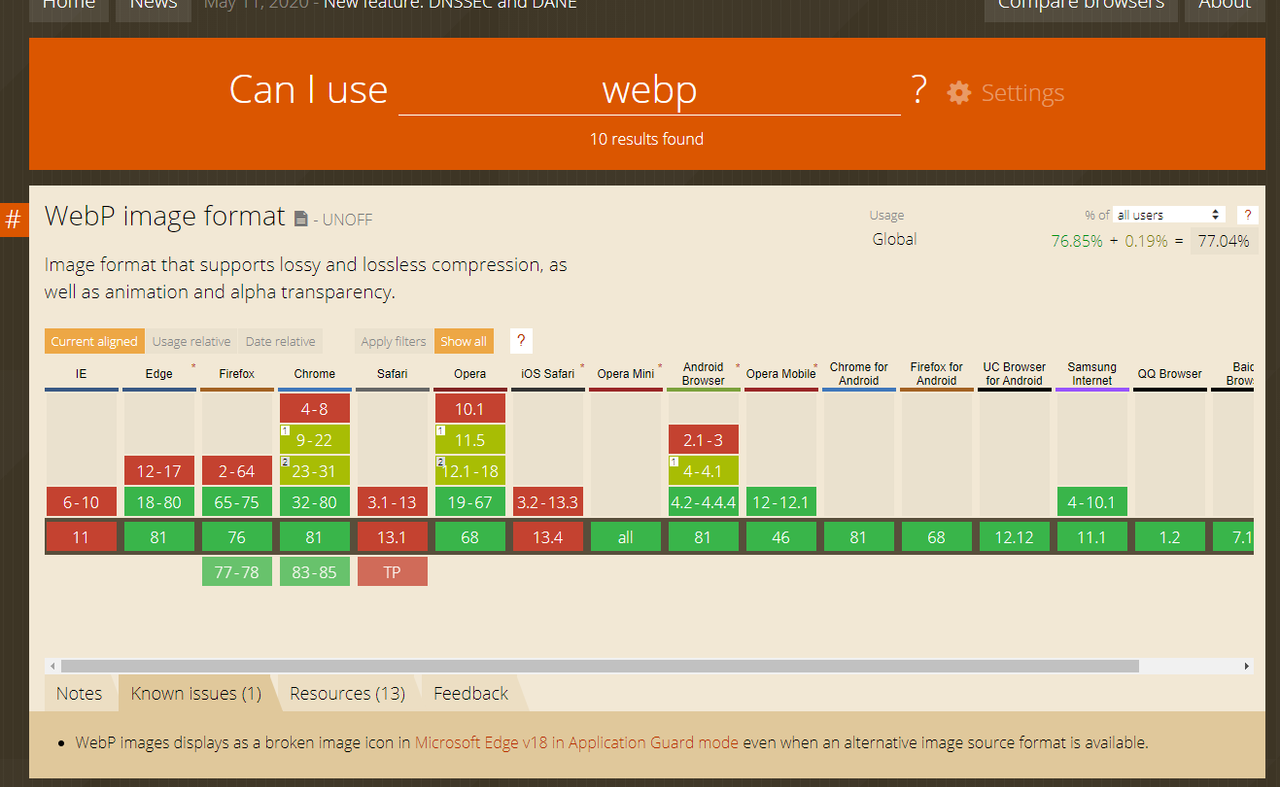This screenshot has height=787, width=1280.
Task: Click the scrollbar right arrow
Action: [x=1247, y=666]
